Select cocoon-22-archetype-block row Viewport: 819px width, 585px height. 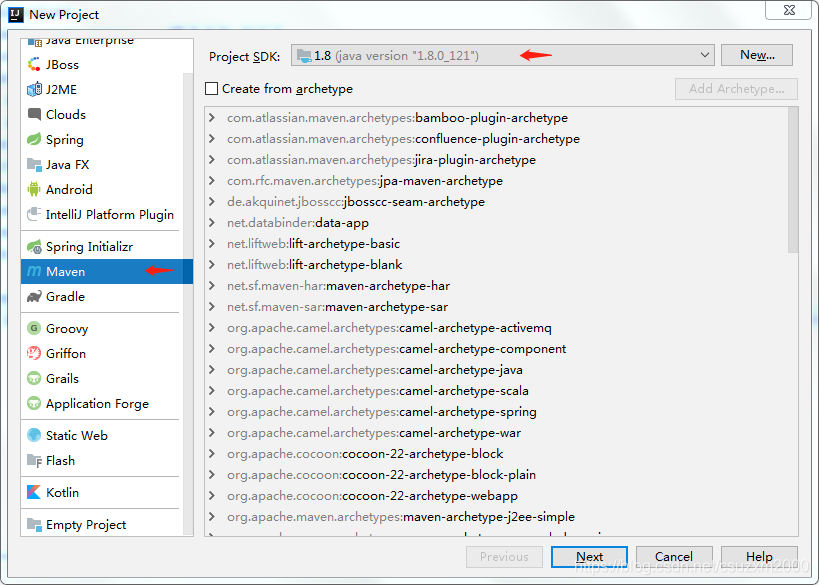496,453
